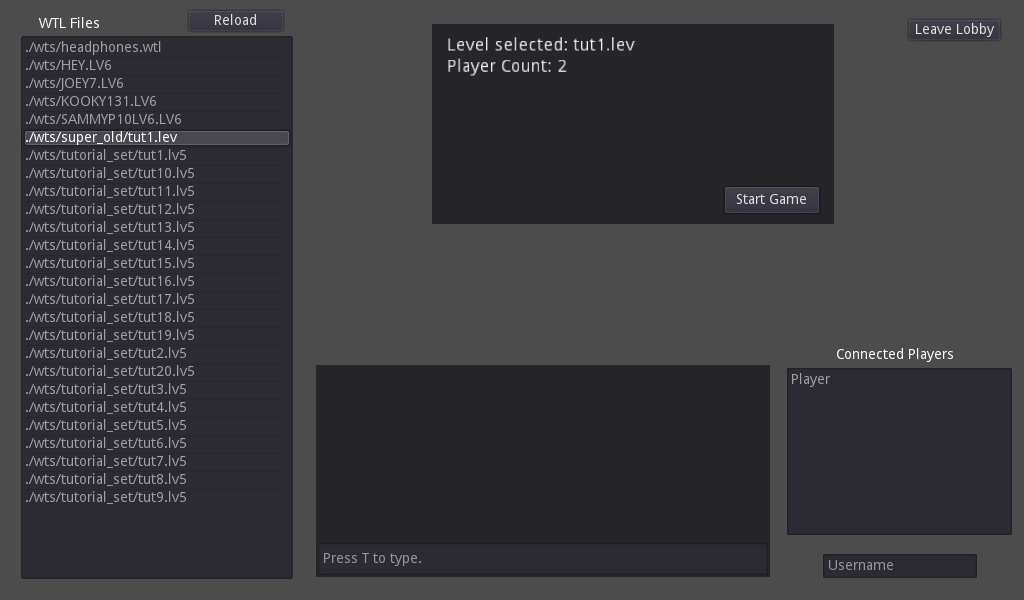Select tutorial_set/tut1.lv5 level

point(107,155)
